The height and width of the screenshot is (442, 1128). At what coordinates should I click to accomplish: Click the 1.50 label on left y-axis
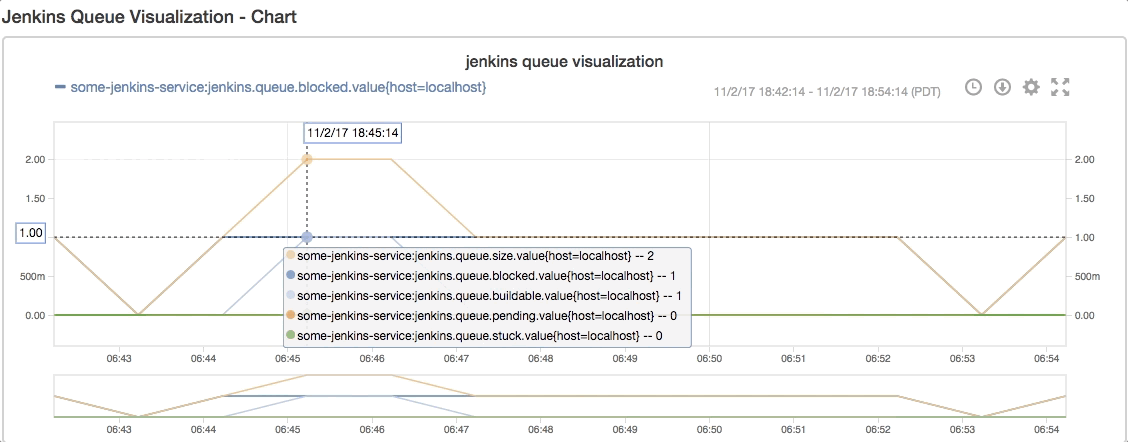click(33, 199)
